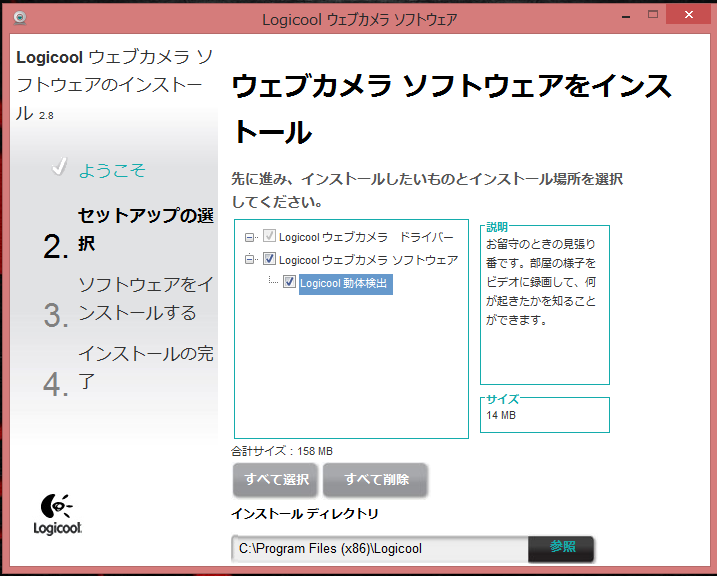The width and height of the screenshot is (717, 576).
Task: Click step 3 ソフトウェアをインストールする
Action: coord(129,300)
